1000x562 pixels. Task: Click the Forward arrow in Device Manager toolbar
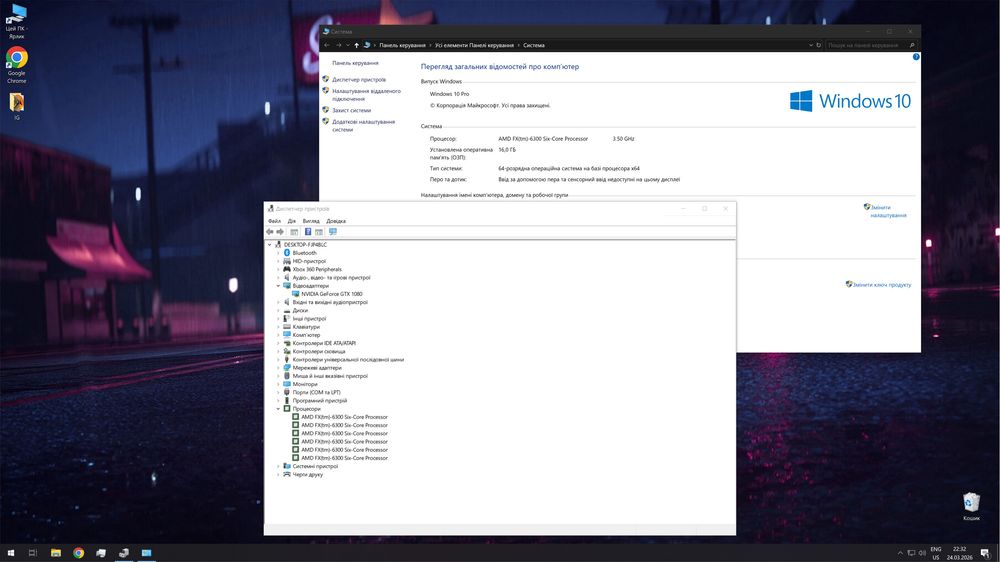pyautogui.click(x=280, y=232)
